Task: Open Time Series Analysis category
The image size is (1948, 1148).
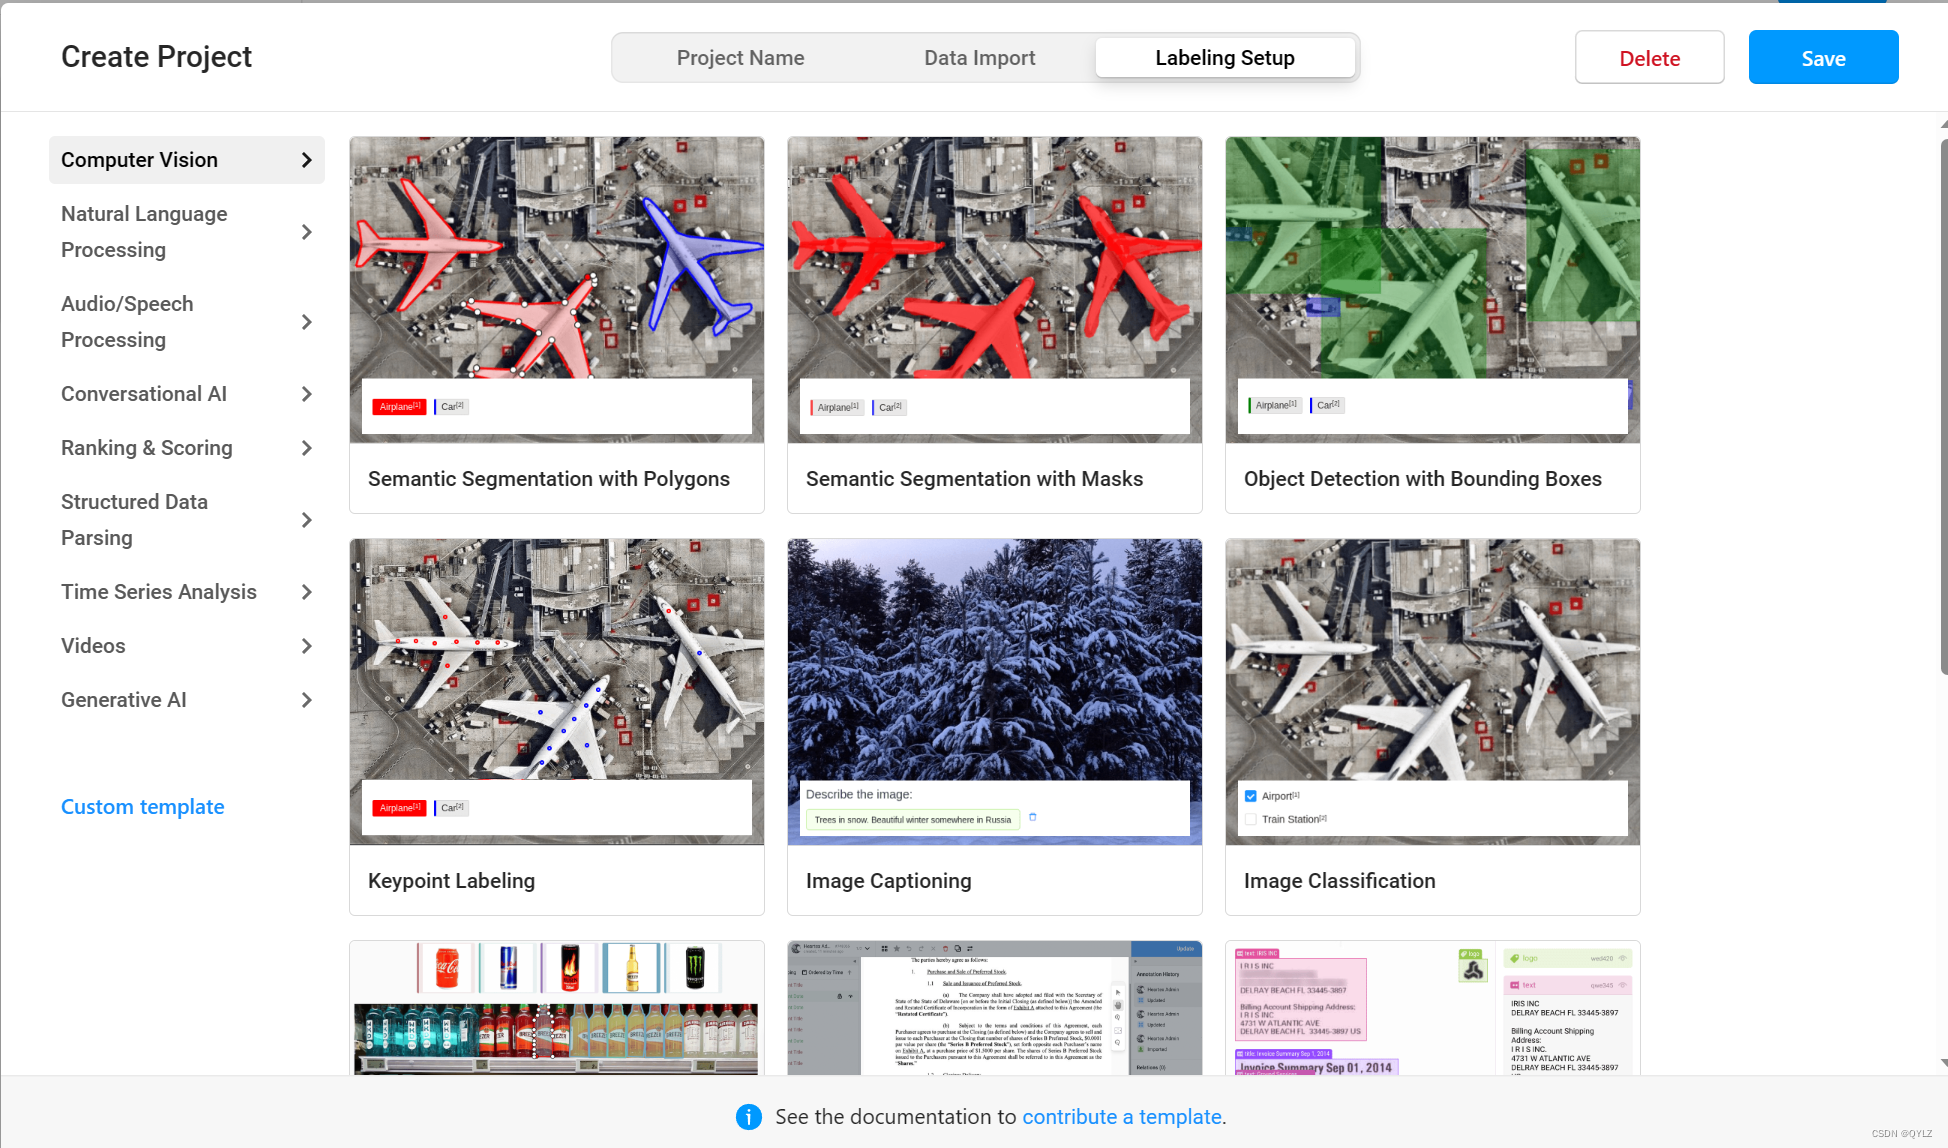Action: [x=187, y=592]
